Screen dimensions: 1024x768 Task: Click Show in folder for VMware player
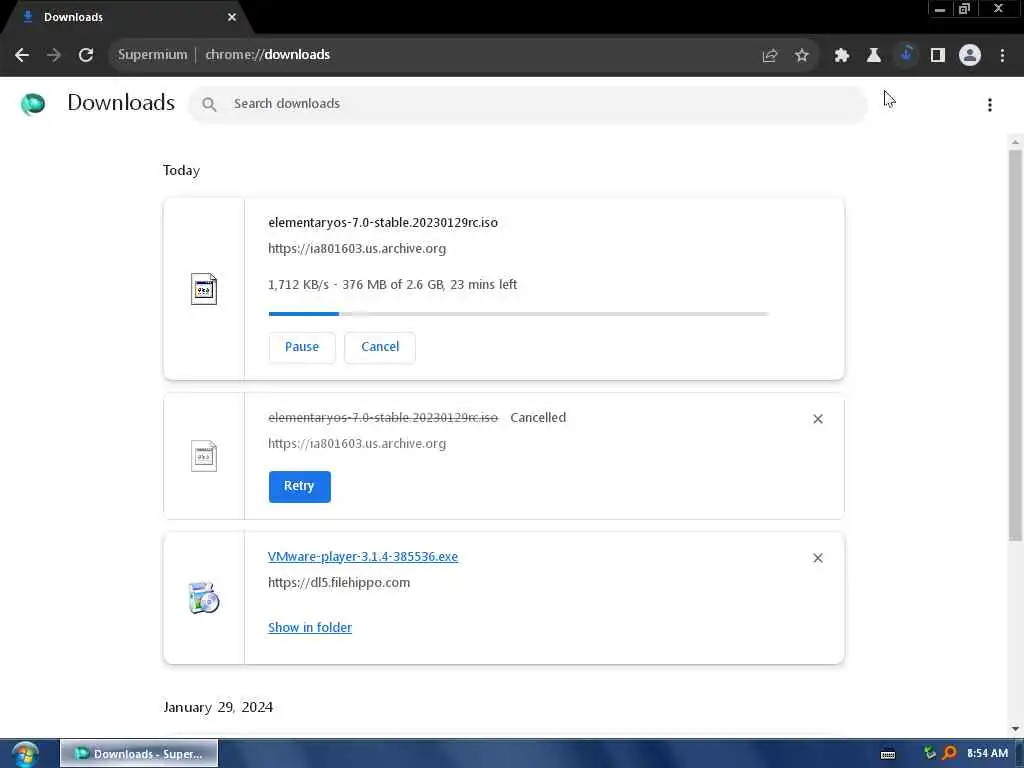pyautogui.click(x=310, y=628)
